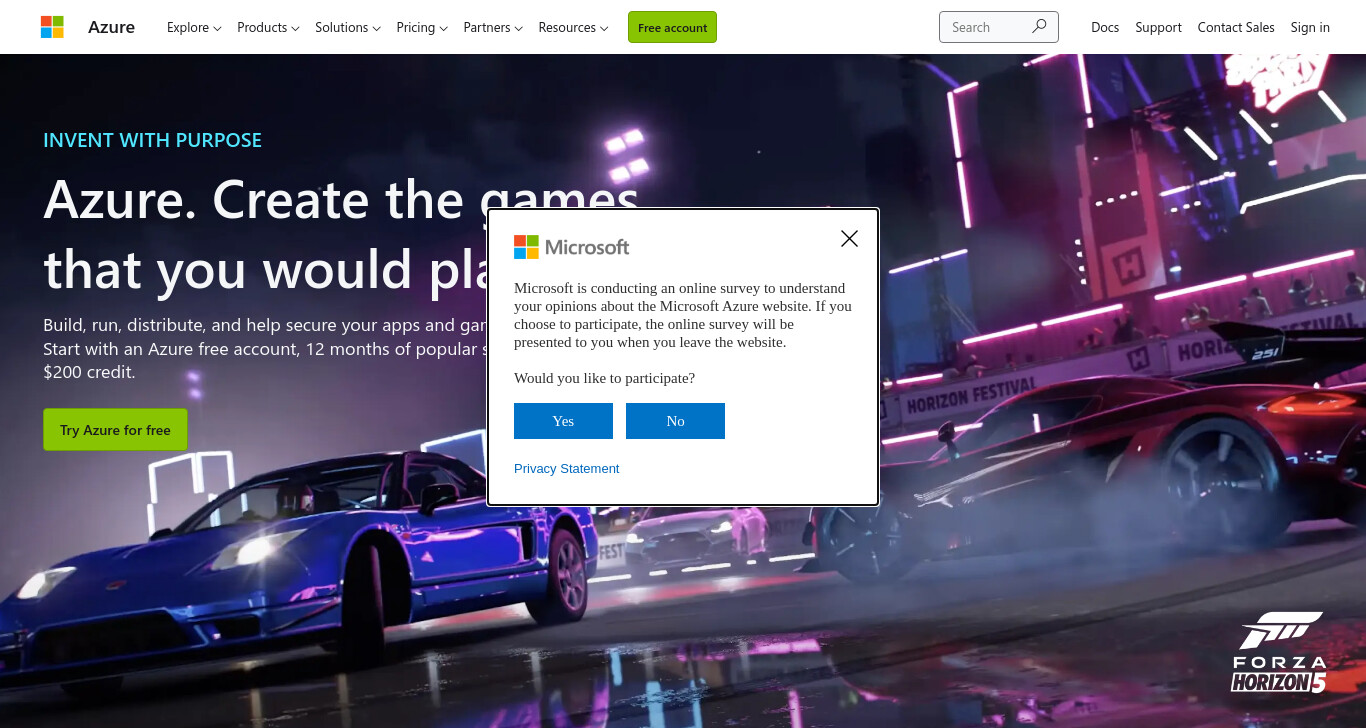The image size is (1366, 728).
Task: Expand the Explore menu
Action: coord(194,27)
